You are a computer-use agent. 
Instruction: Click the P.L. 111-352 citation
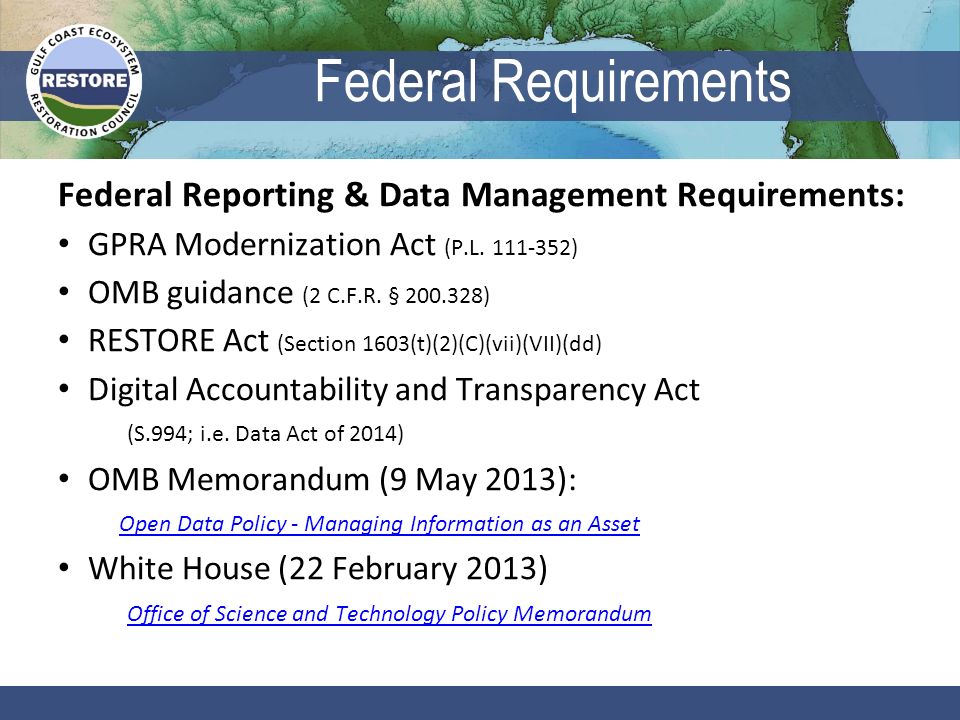511,247
